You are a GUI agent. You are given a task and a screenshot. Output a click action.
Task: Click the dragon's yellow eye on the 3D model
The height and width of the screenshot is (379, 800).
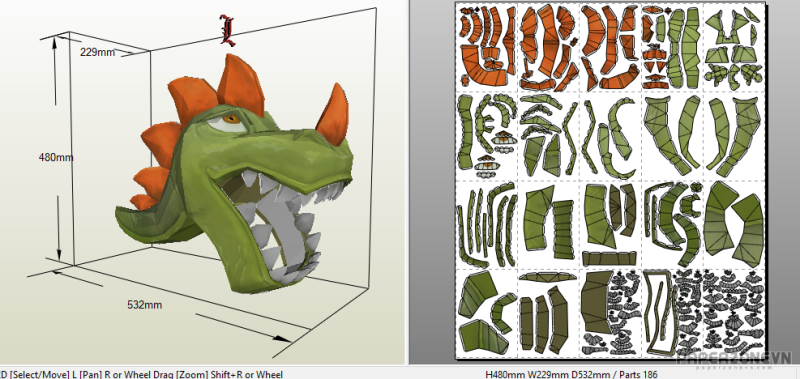pyautogui.click(x=231, y=119)
